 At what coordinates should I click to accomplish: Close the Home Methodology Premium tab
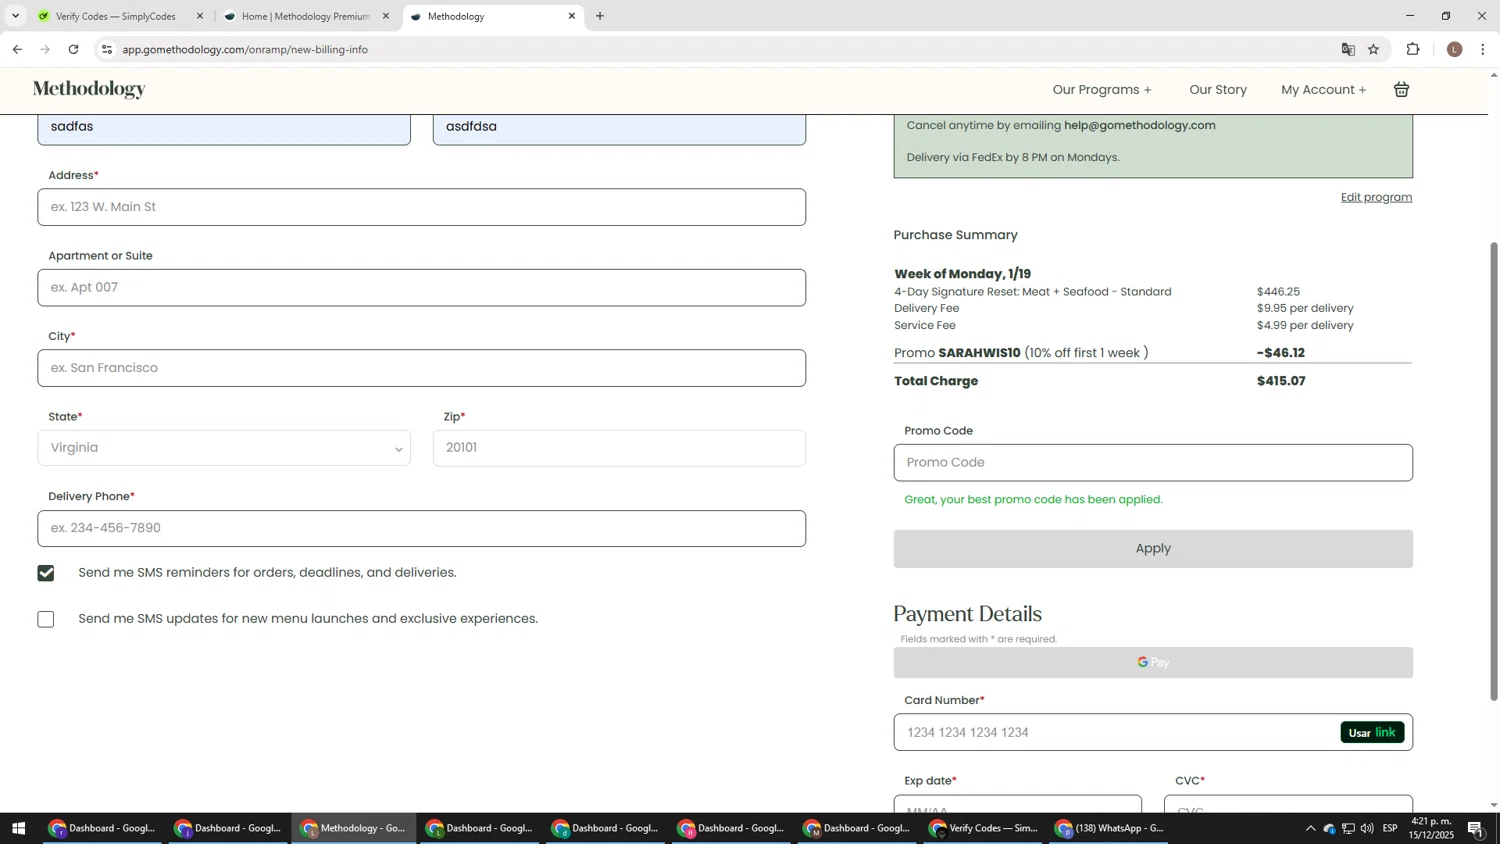tap(386, 16)
